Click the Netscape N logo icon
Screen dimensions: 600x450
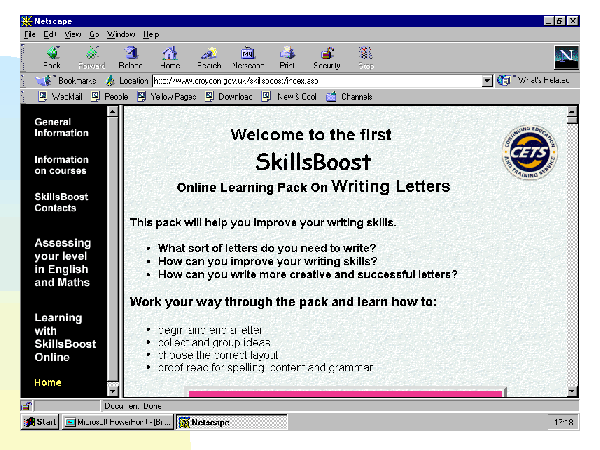coord(567,58)
